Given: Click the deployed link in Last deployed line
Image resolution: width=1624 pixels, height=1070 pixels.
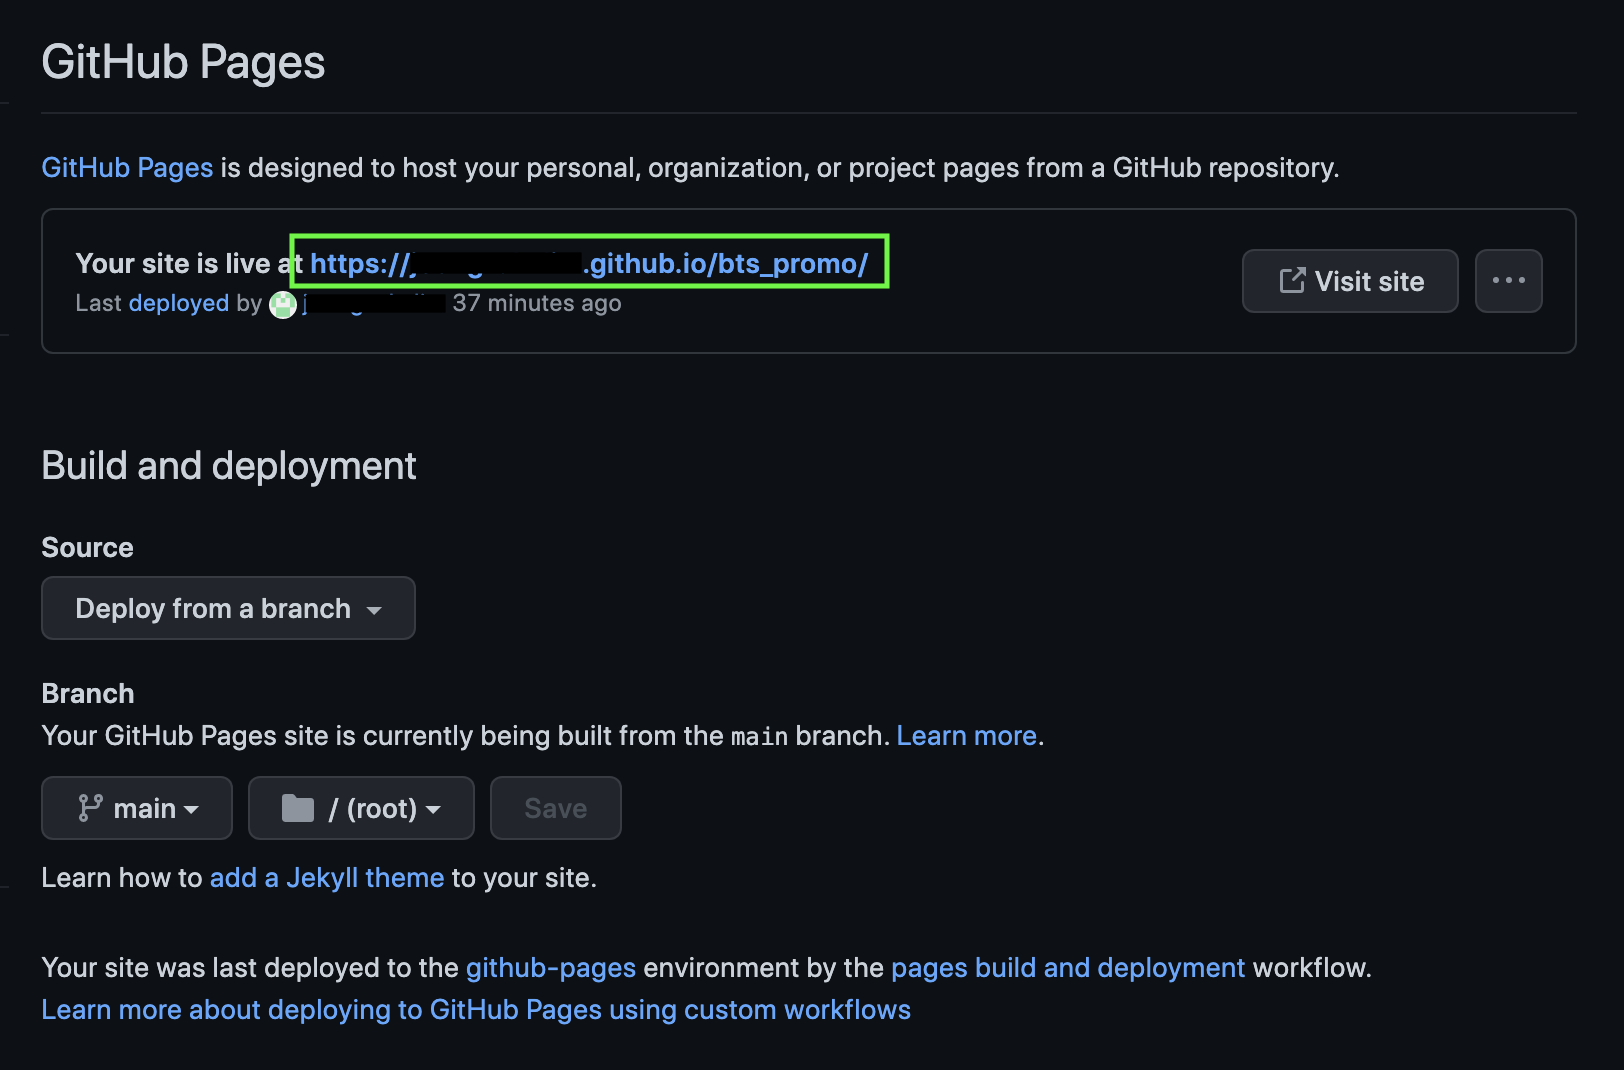Looking at the screenshot, I should (179, 303).
